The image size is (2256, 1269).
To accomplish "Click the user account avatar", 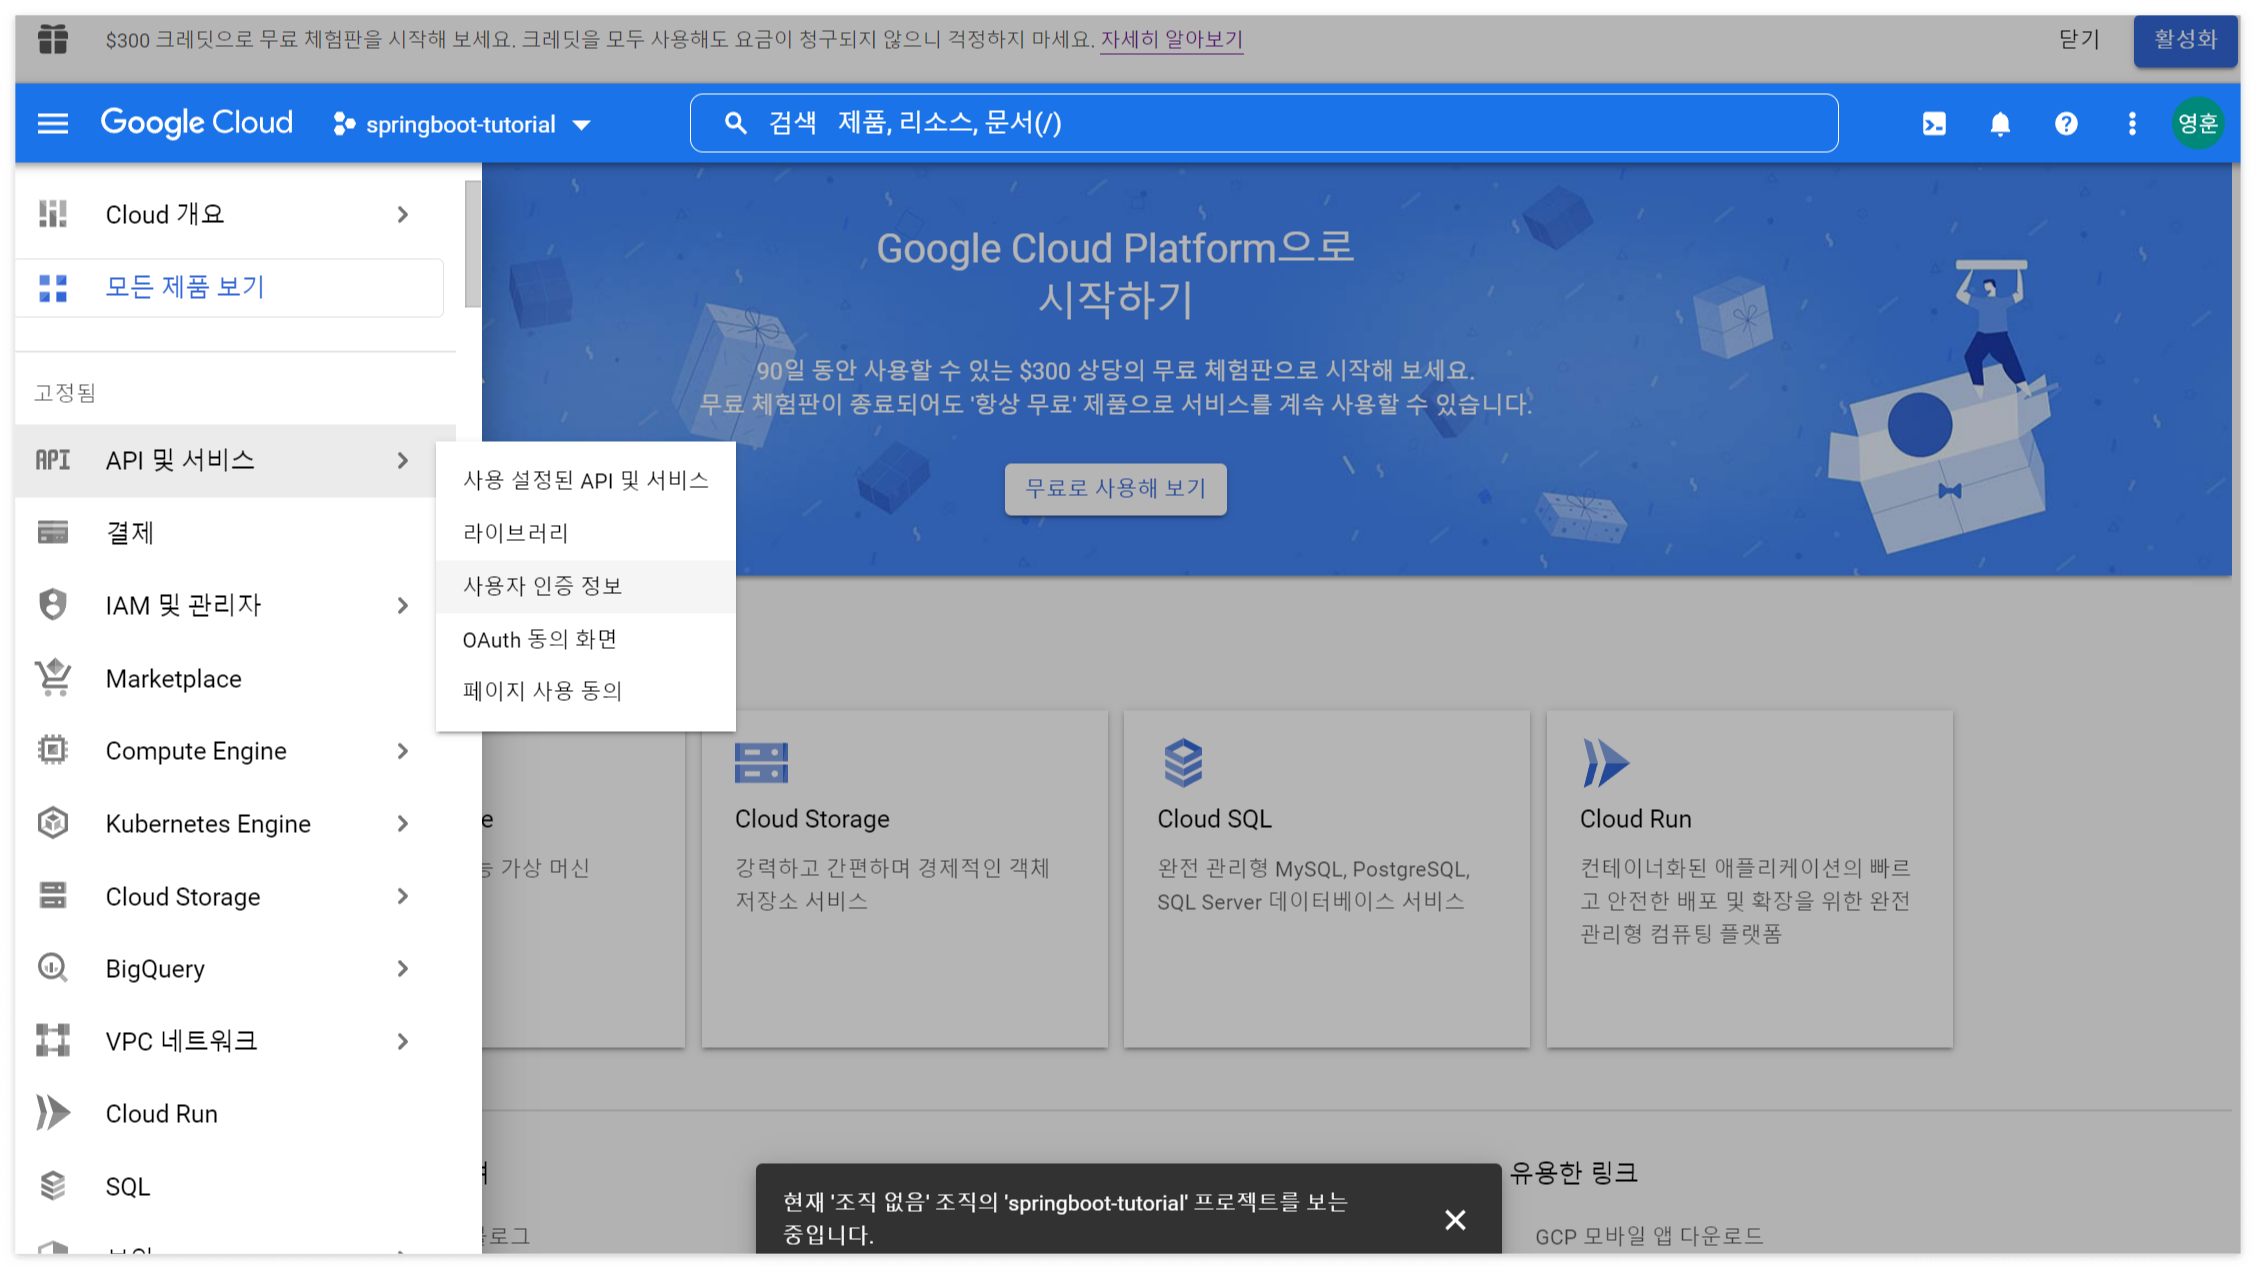I will point(2197,123).
